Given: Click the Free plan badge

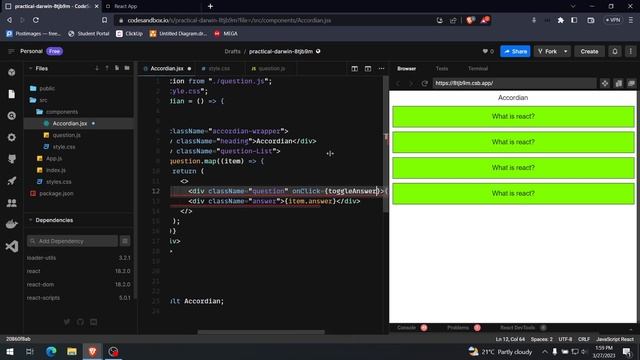Looking at the screenshot, I should [54, 51].
